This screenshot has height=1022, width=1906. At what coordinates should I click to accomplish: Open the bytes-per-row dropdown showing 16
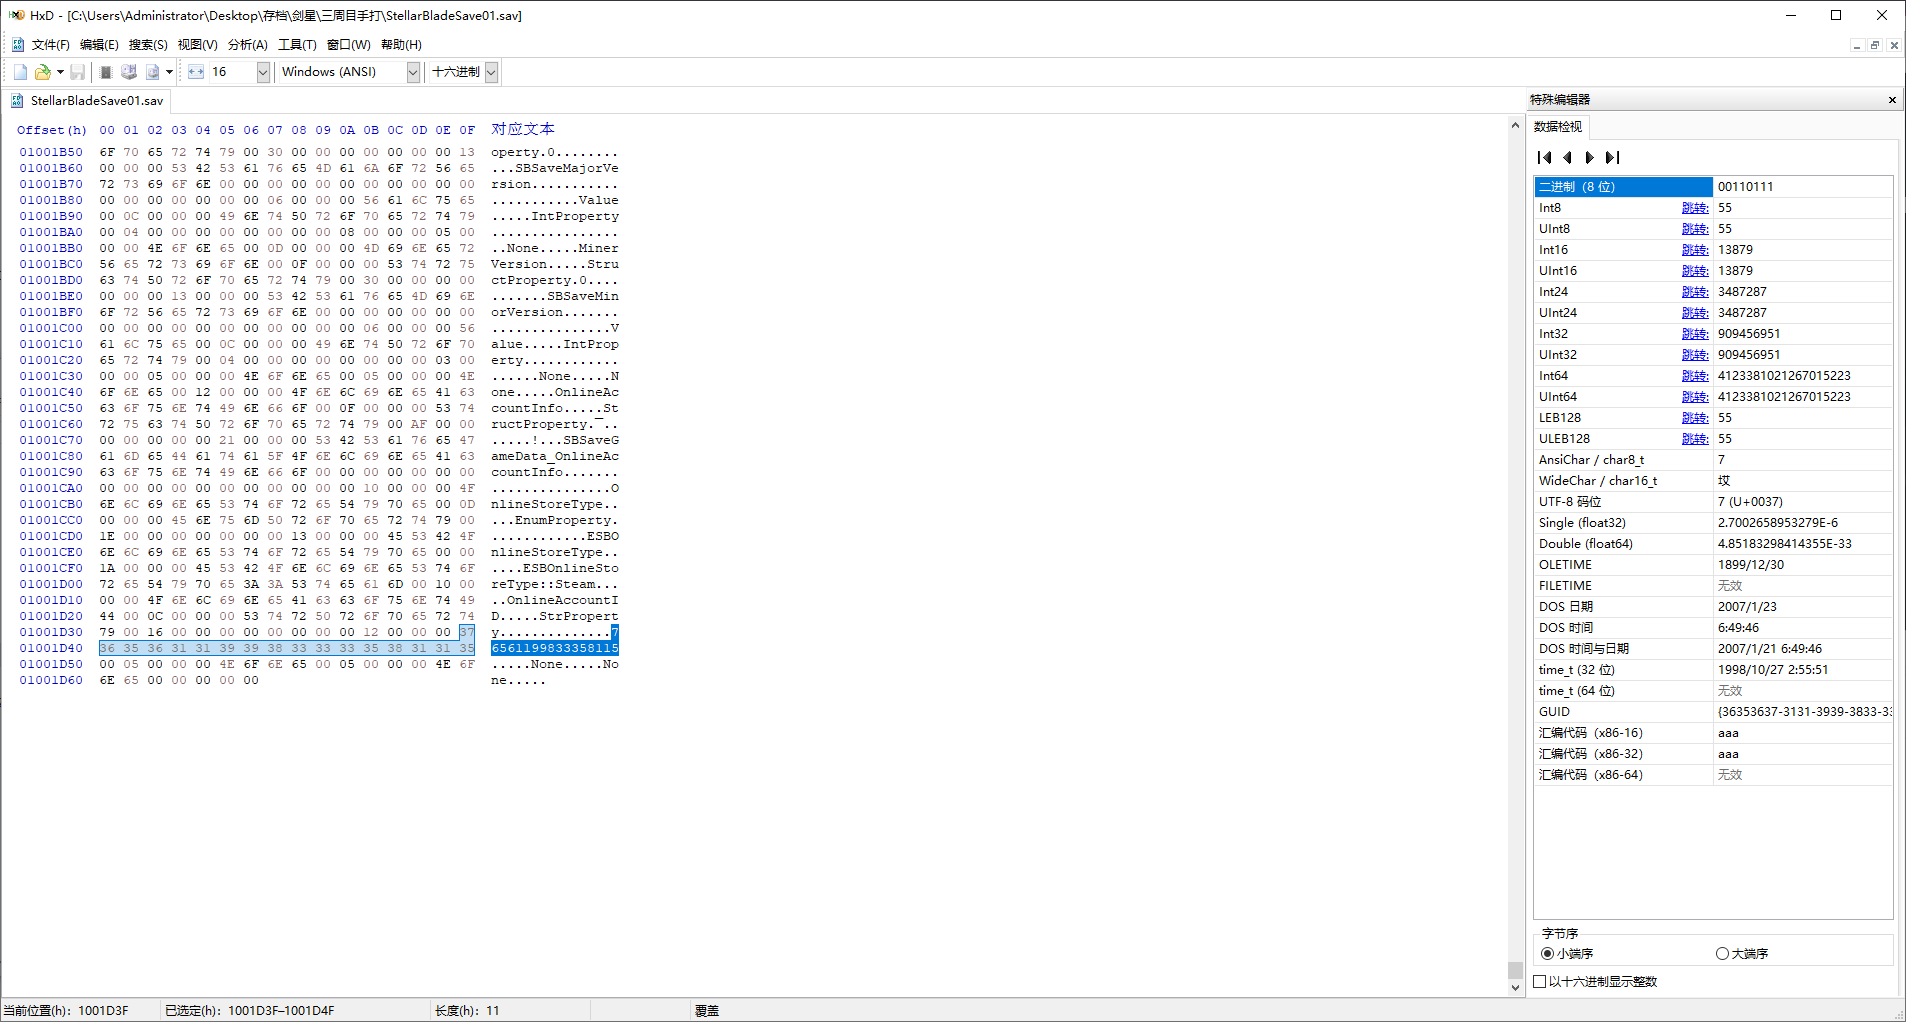(263, 72)
